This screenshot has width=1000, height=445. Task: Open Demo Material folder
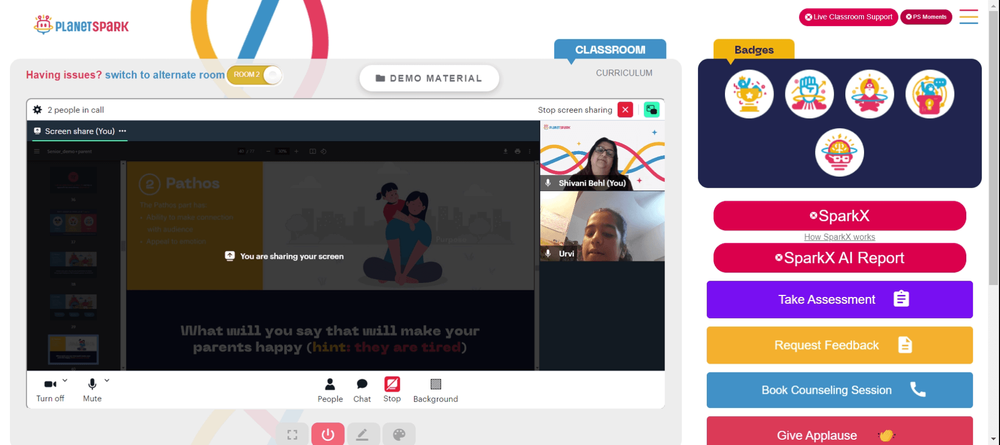tap(429, 78)
